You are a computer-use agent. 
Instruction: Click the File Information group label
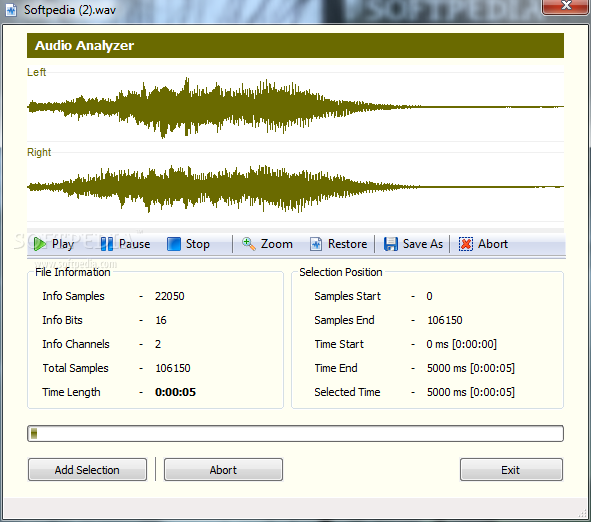(x=73, y=272)
